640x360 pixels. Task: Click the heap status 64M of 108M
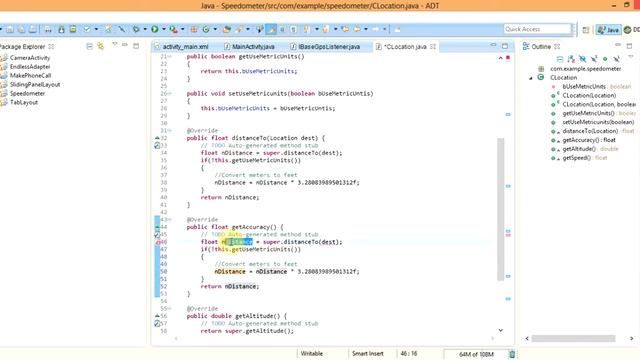[x=476, y=354]
